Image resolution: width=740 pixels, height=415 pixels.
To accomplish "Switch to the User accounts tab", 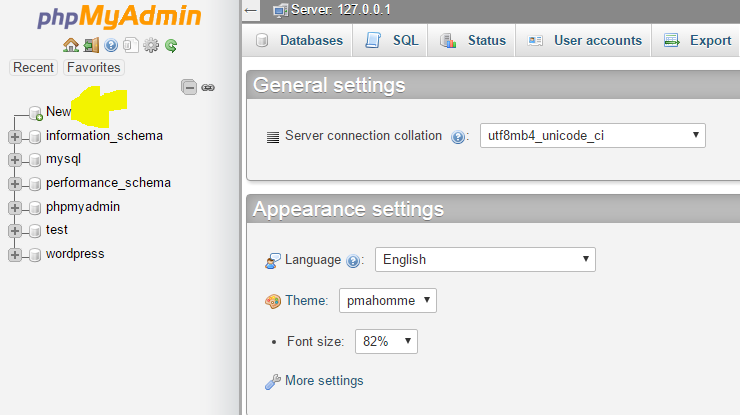I will tap(583, 41).
